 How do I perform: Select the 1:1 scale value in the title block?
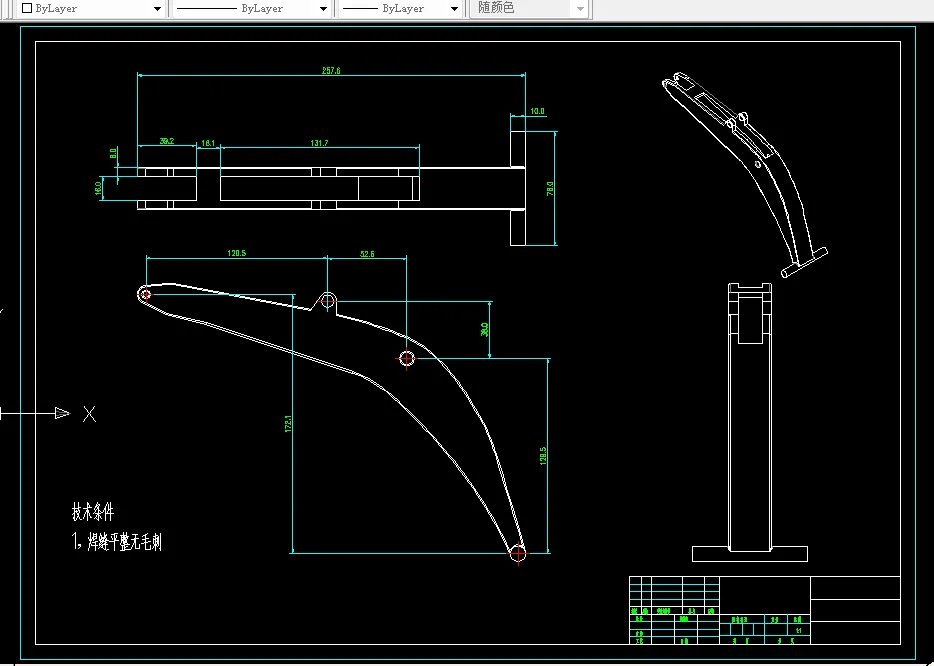click(798, 631)
